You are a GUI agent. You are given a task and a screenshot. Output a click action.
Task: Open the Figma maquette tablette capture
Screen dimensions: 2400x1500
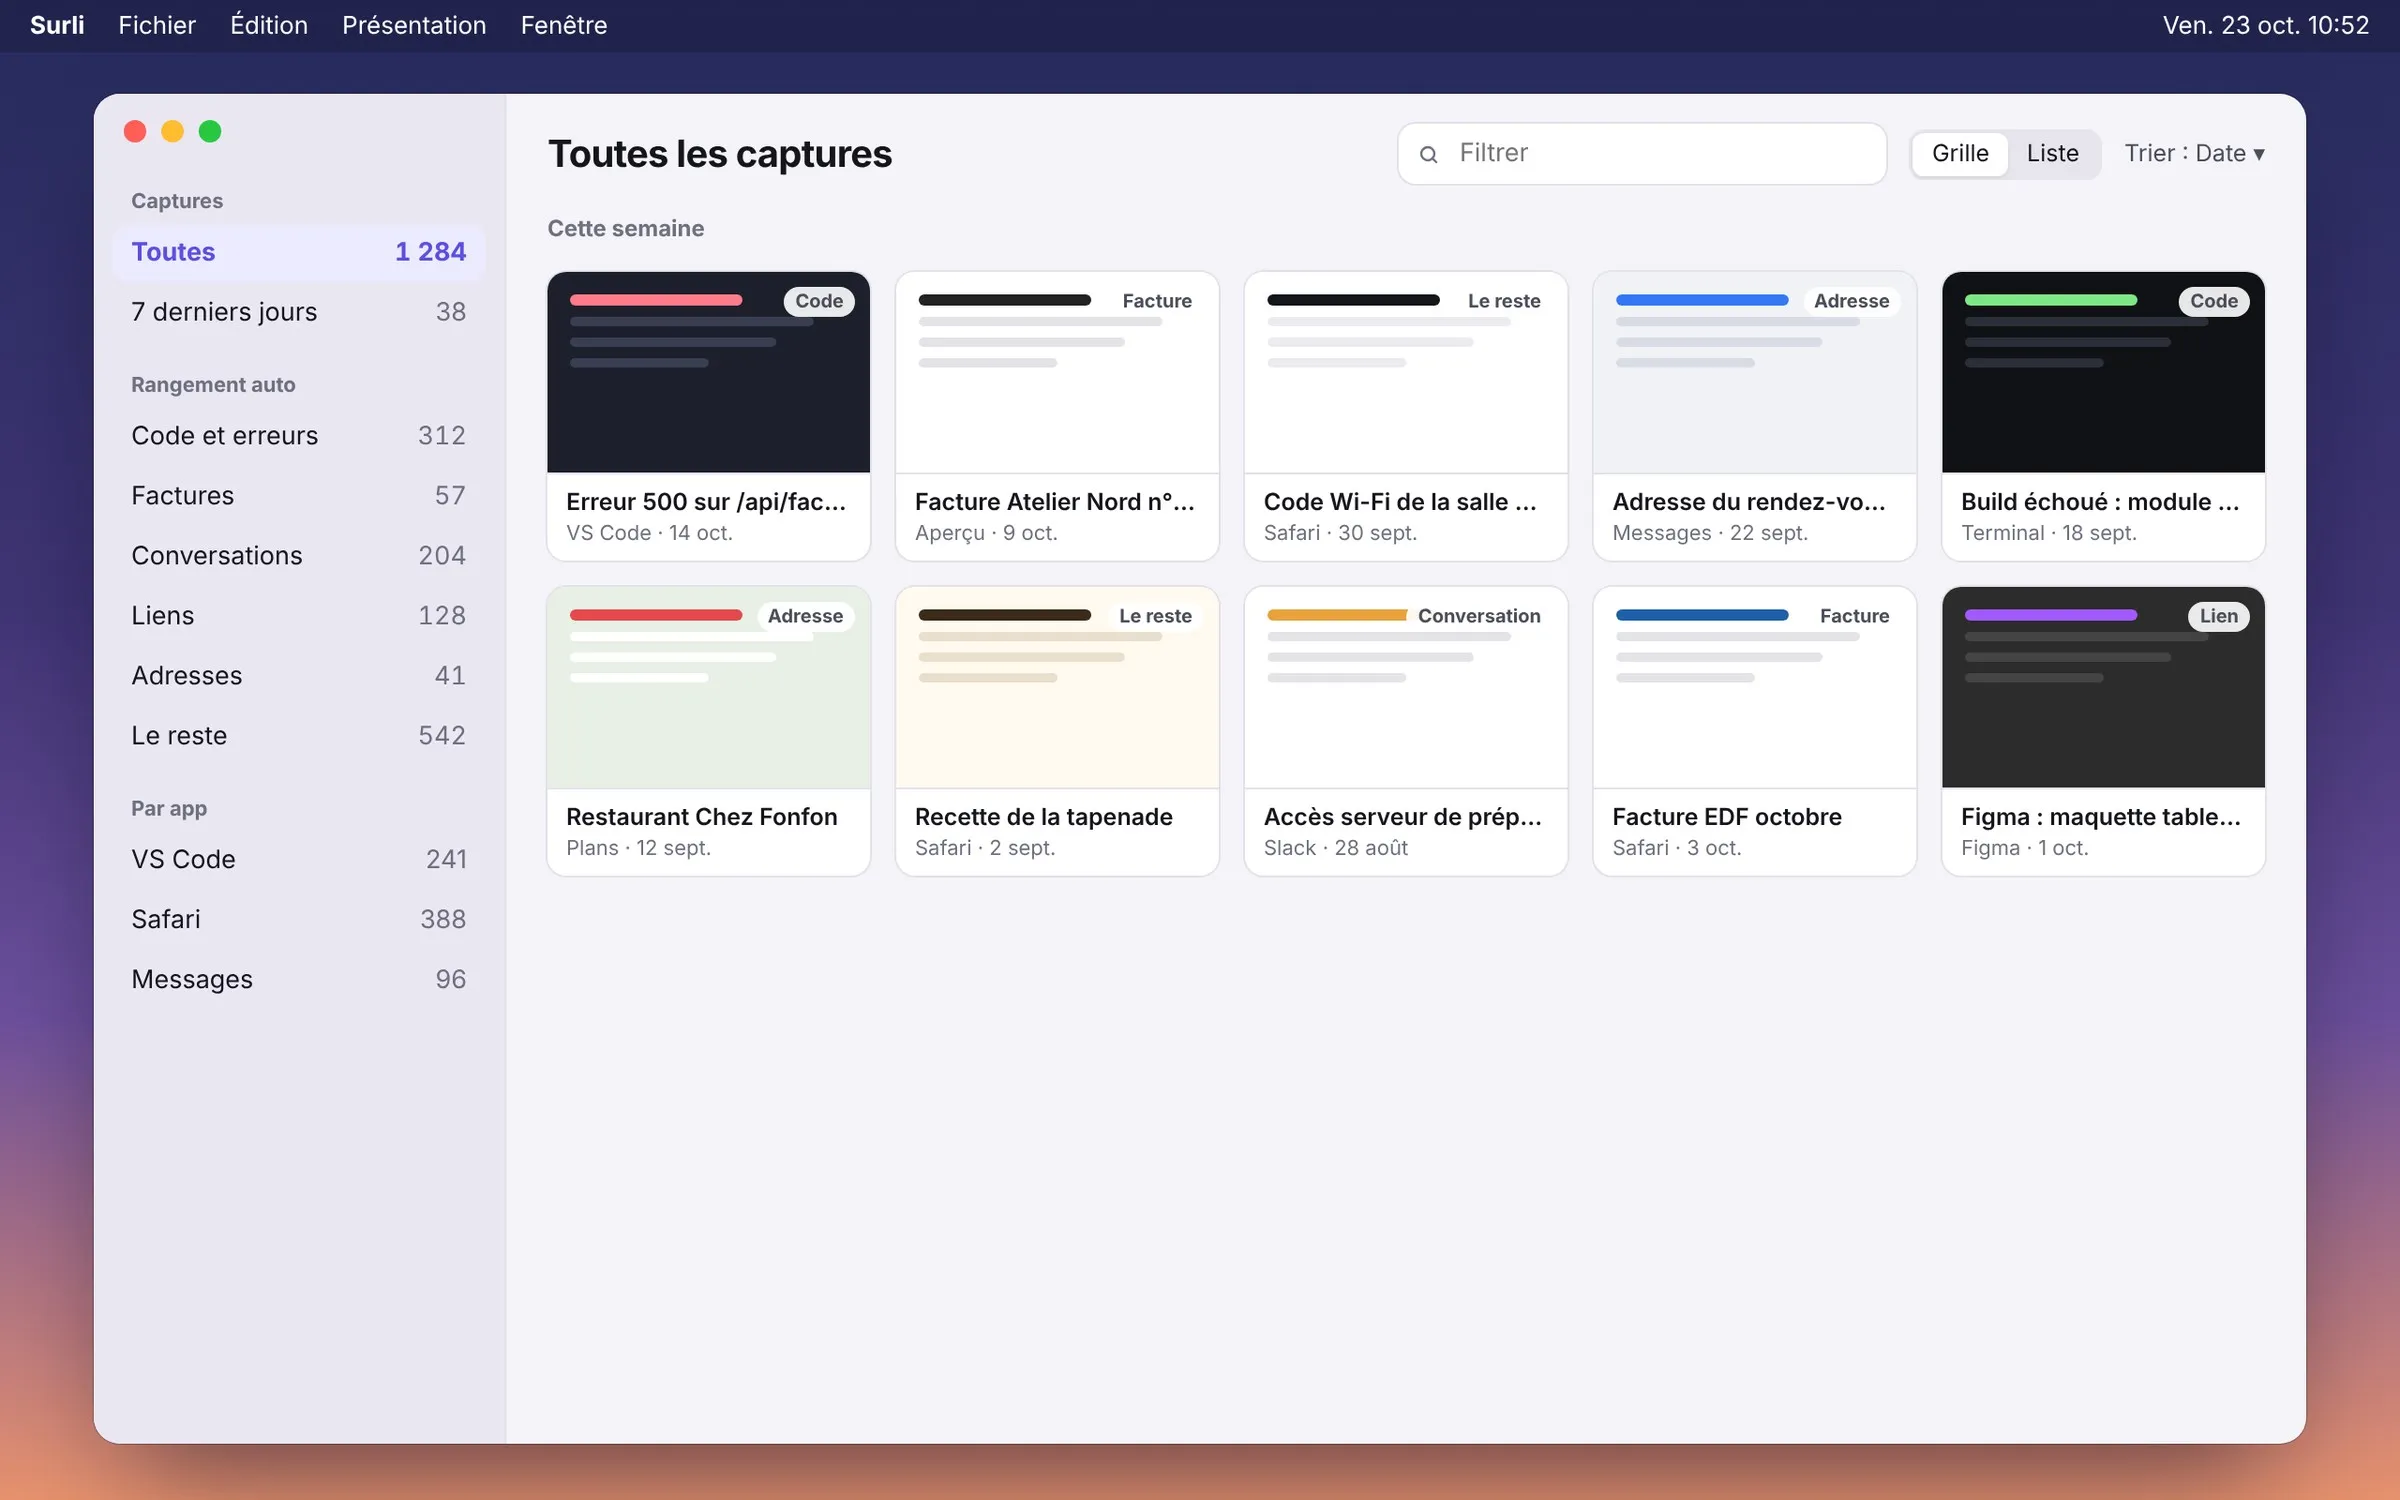click(x=2103, y=731)
